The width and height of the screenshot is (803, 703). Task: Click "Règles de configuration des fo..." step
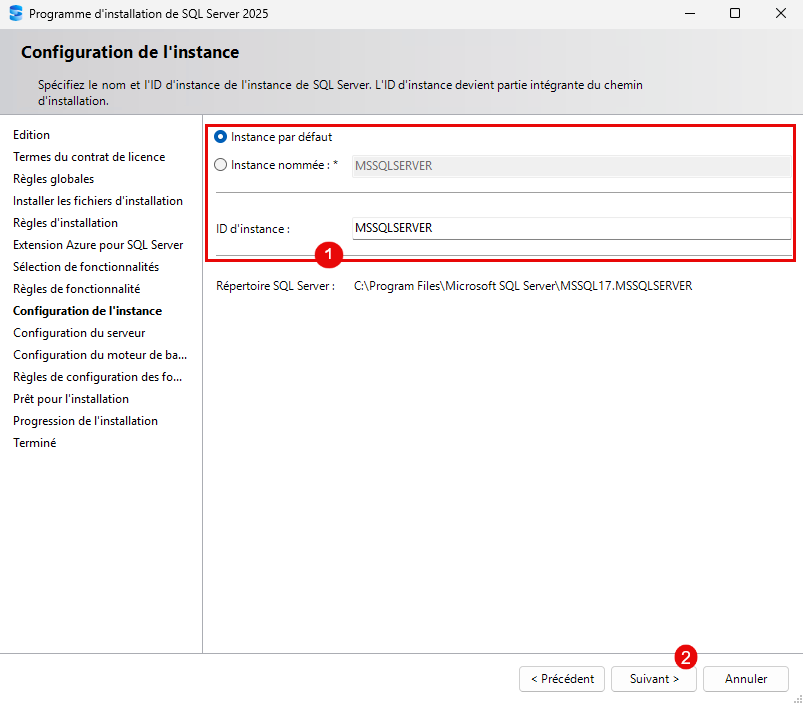click(x=97, y=377)
